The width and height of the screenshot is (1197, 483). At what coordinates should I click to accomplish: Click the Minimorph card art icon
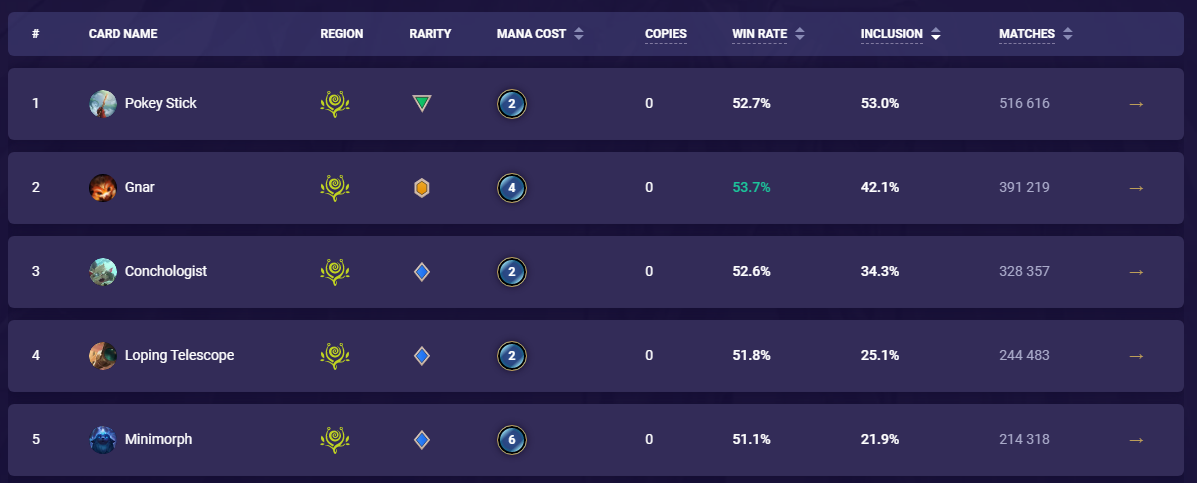pos(103,439)
